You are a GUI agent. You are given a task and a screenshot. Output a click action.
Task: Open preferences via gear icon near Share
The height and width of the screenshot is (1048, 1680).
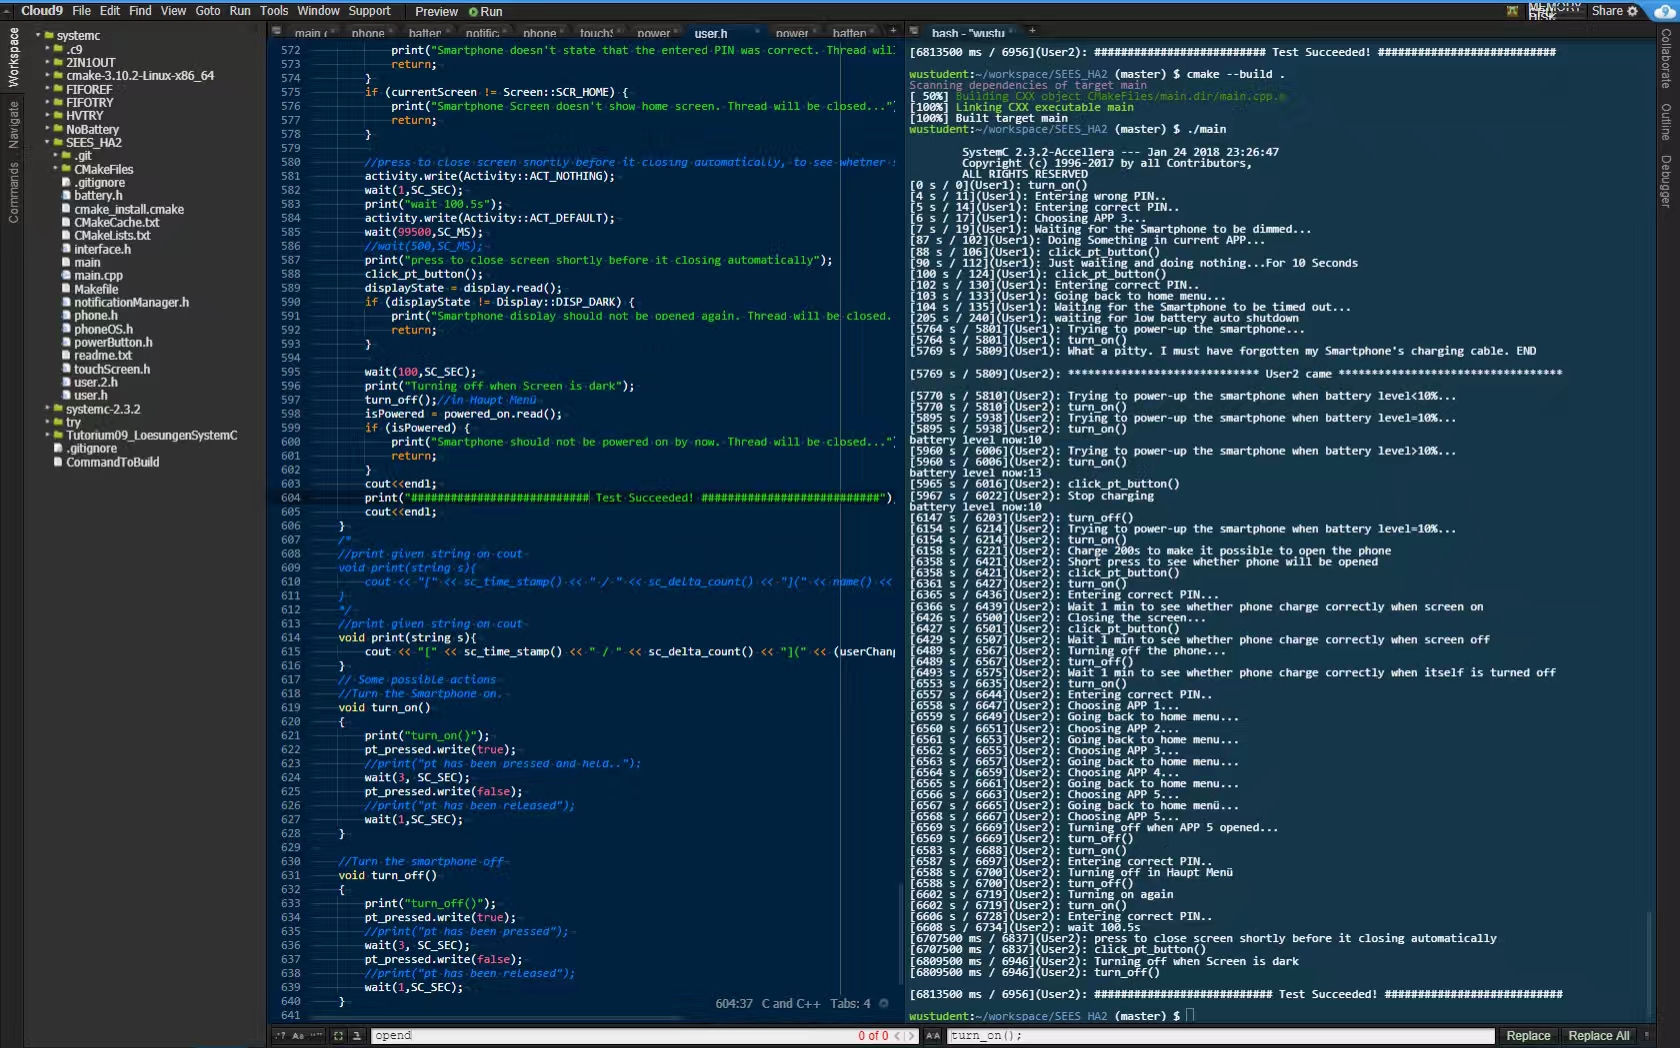1633,11
